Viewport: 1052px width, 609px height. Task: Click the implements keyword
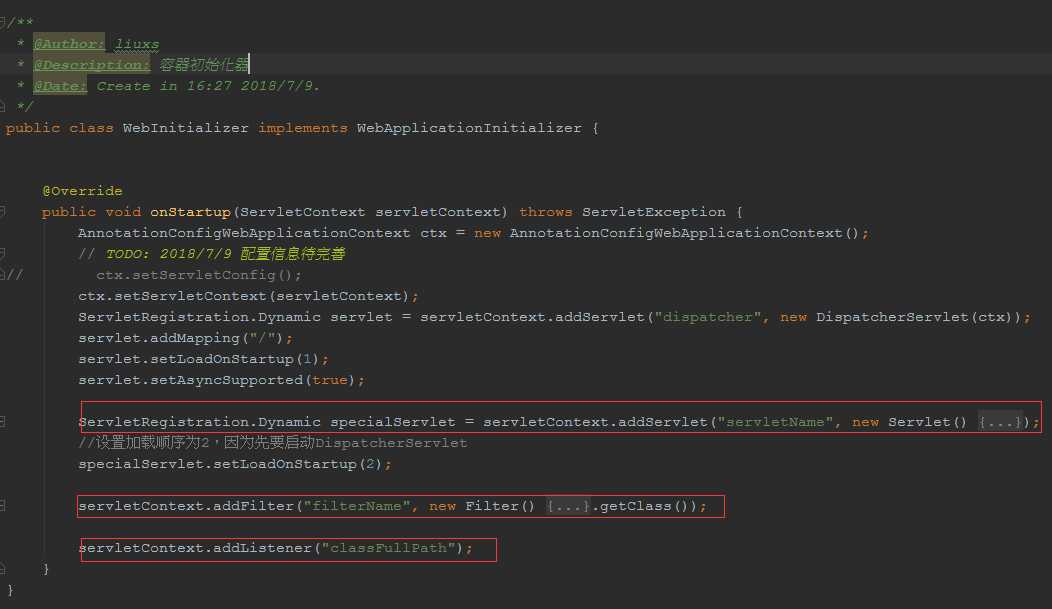click(303, 128)
